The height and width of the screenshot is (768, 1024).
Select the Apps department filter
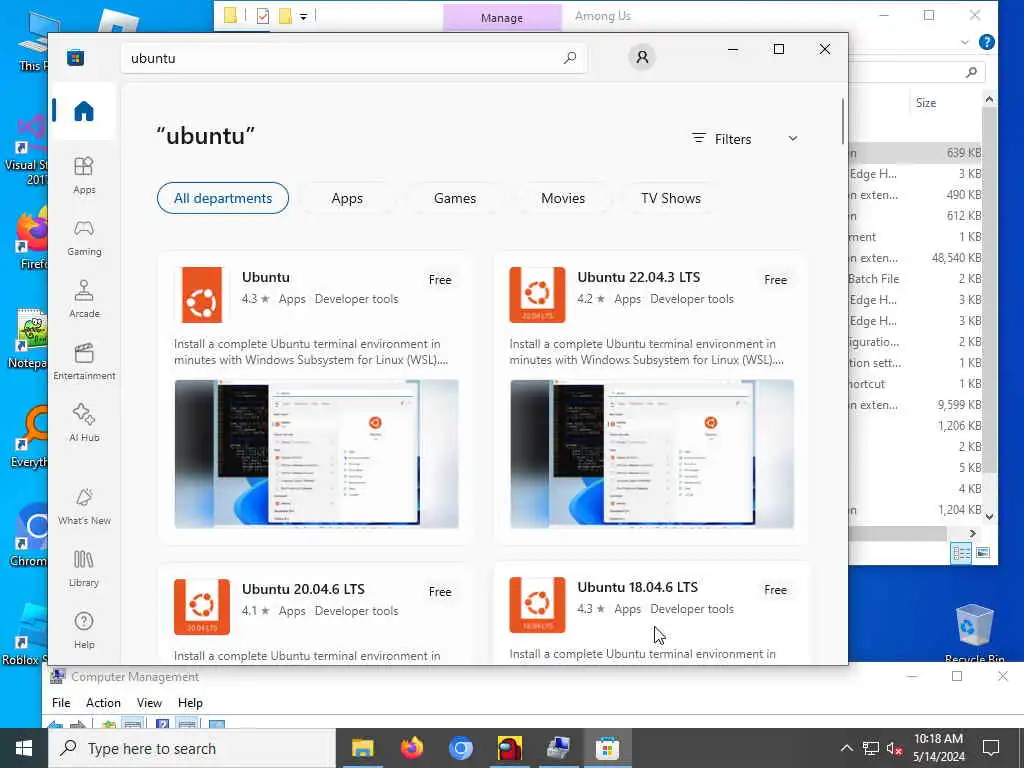[x=347, y=198]
